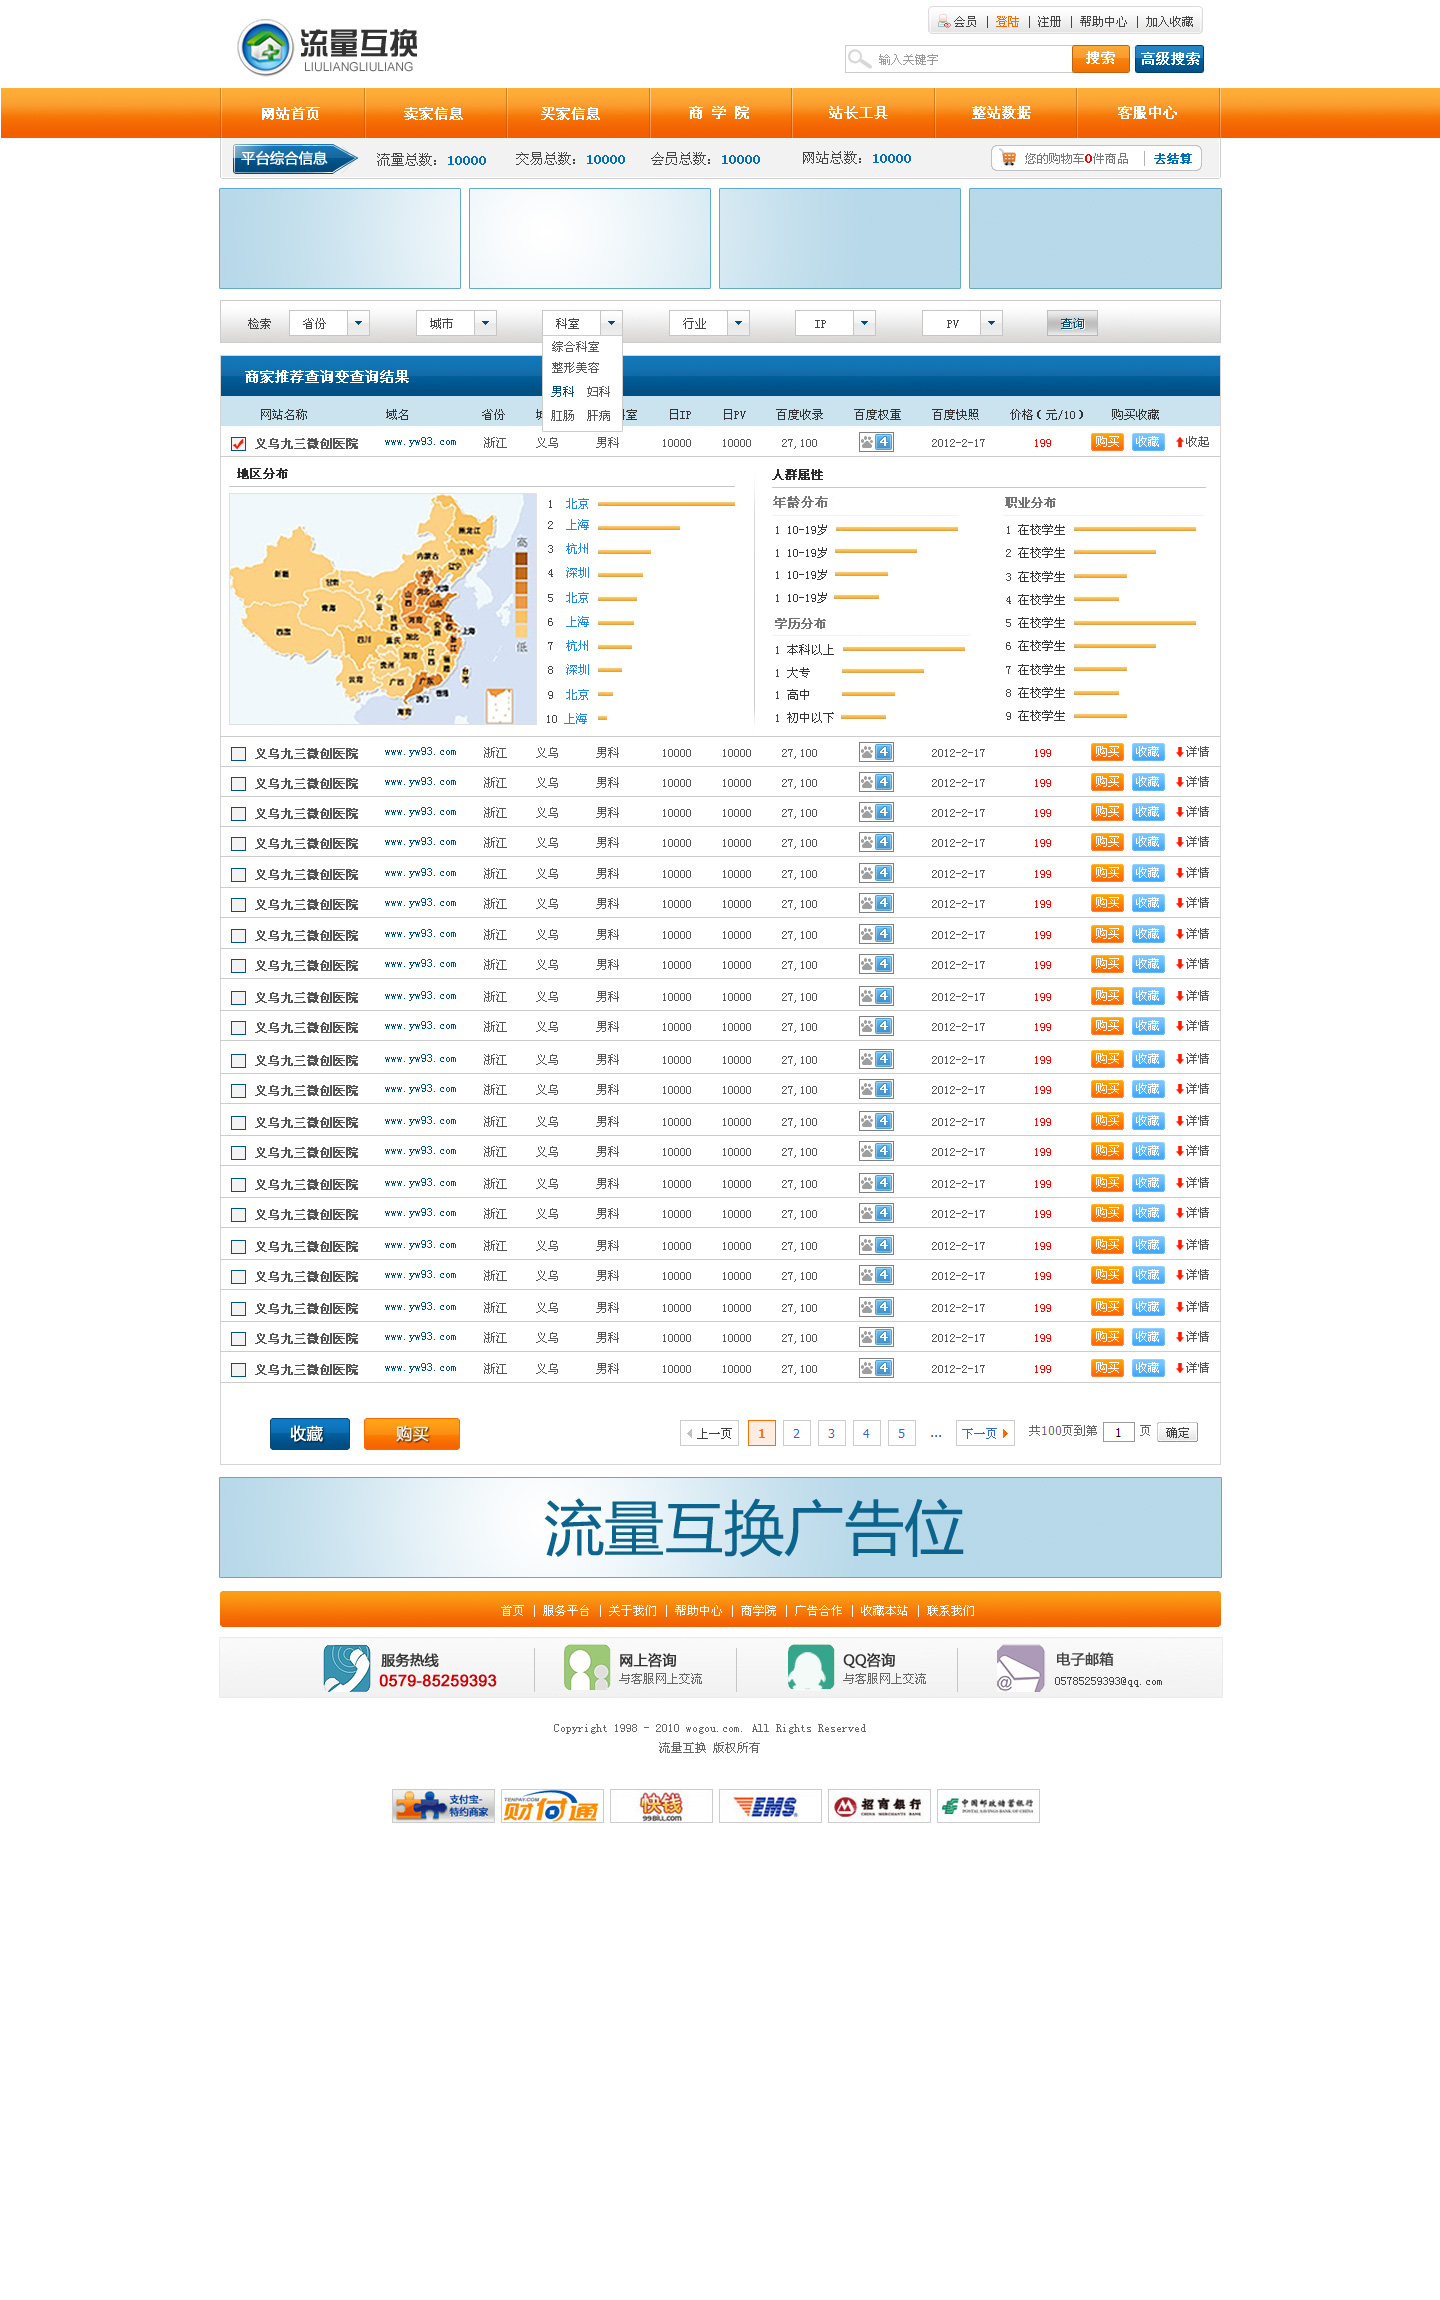Image resolution: width=1440 pixels, height=2300 pixels.
Task: Select 整形美容 from the department list
Action: pos(575,368)
